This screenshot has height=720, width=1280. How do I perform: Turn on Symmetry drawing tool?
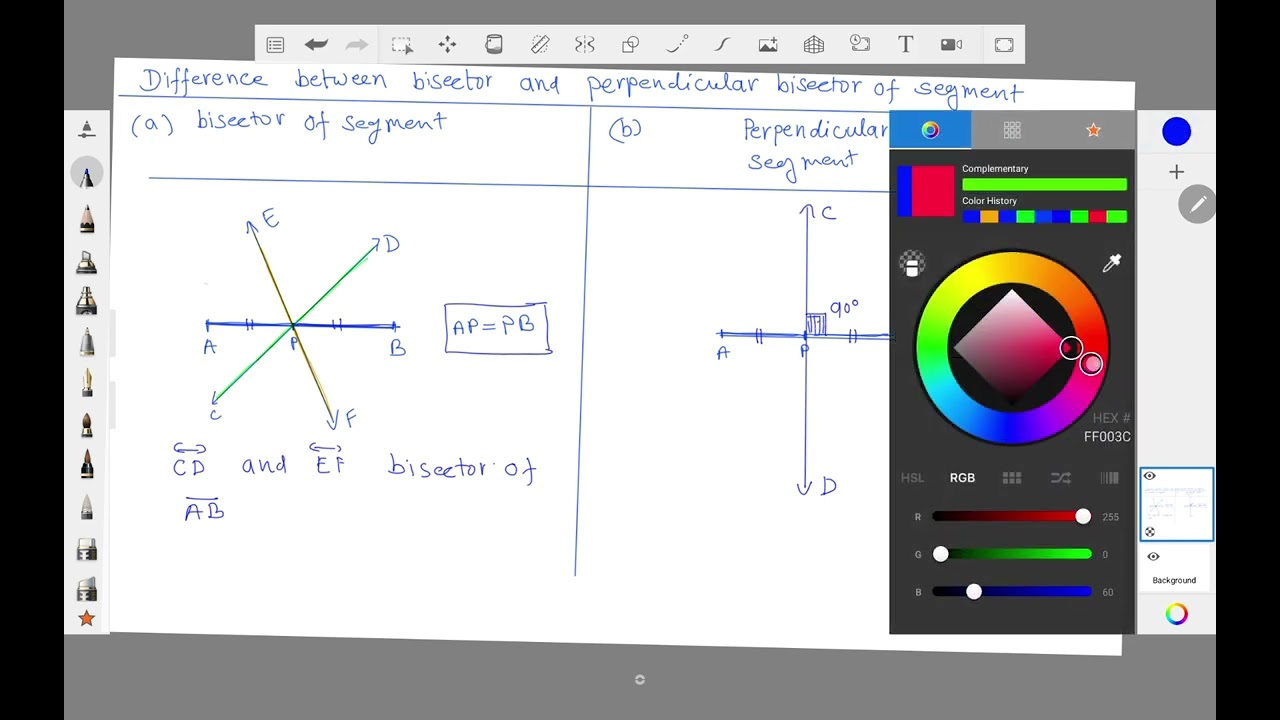click(x=585, y=45)
